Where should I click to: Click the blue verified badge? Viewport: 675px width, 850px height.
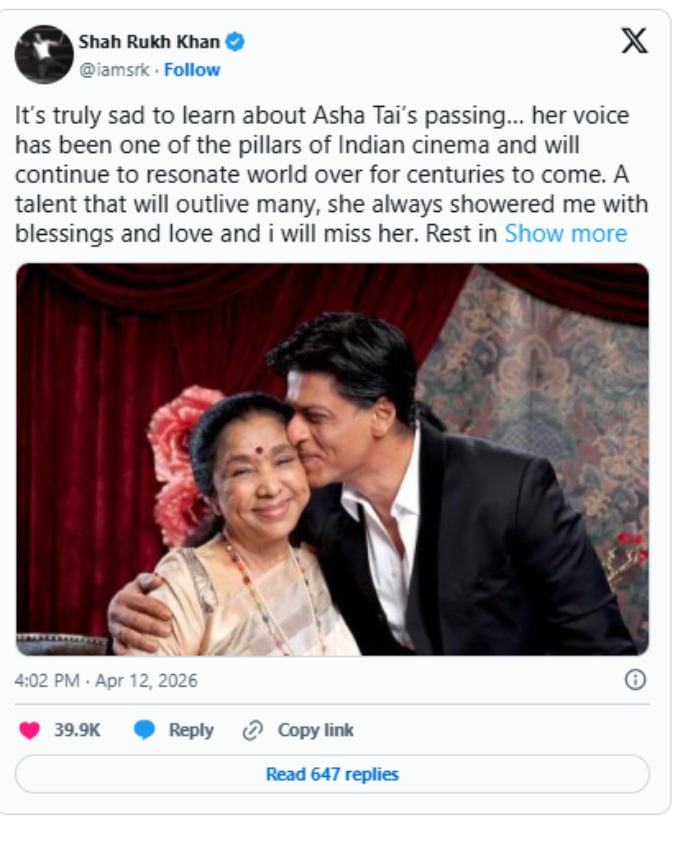[x=235, y=42]
